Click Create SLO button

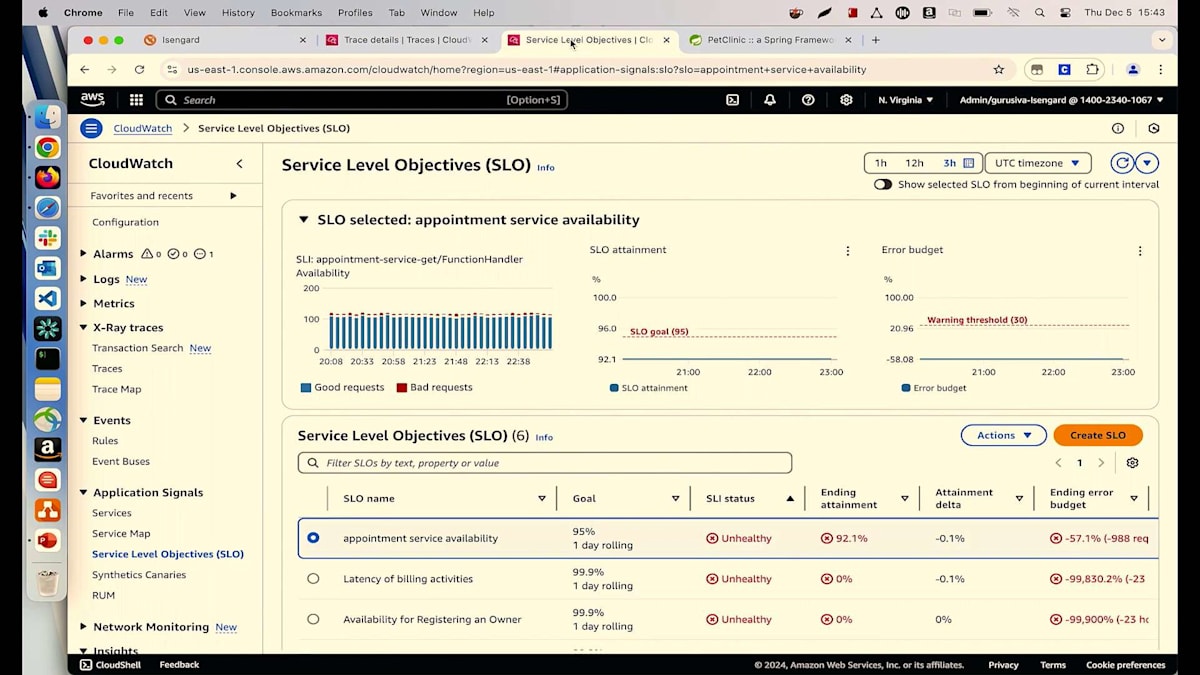tap(1098, 435)
